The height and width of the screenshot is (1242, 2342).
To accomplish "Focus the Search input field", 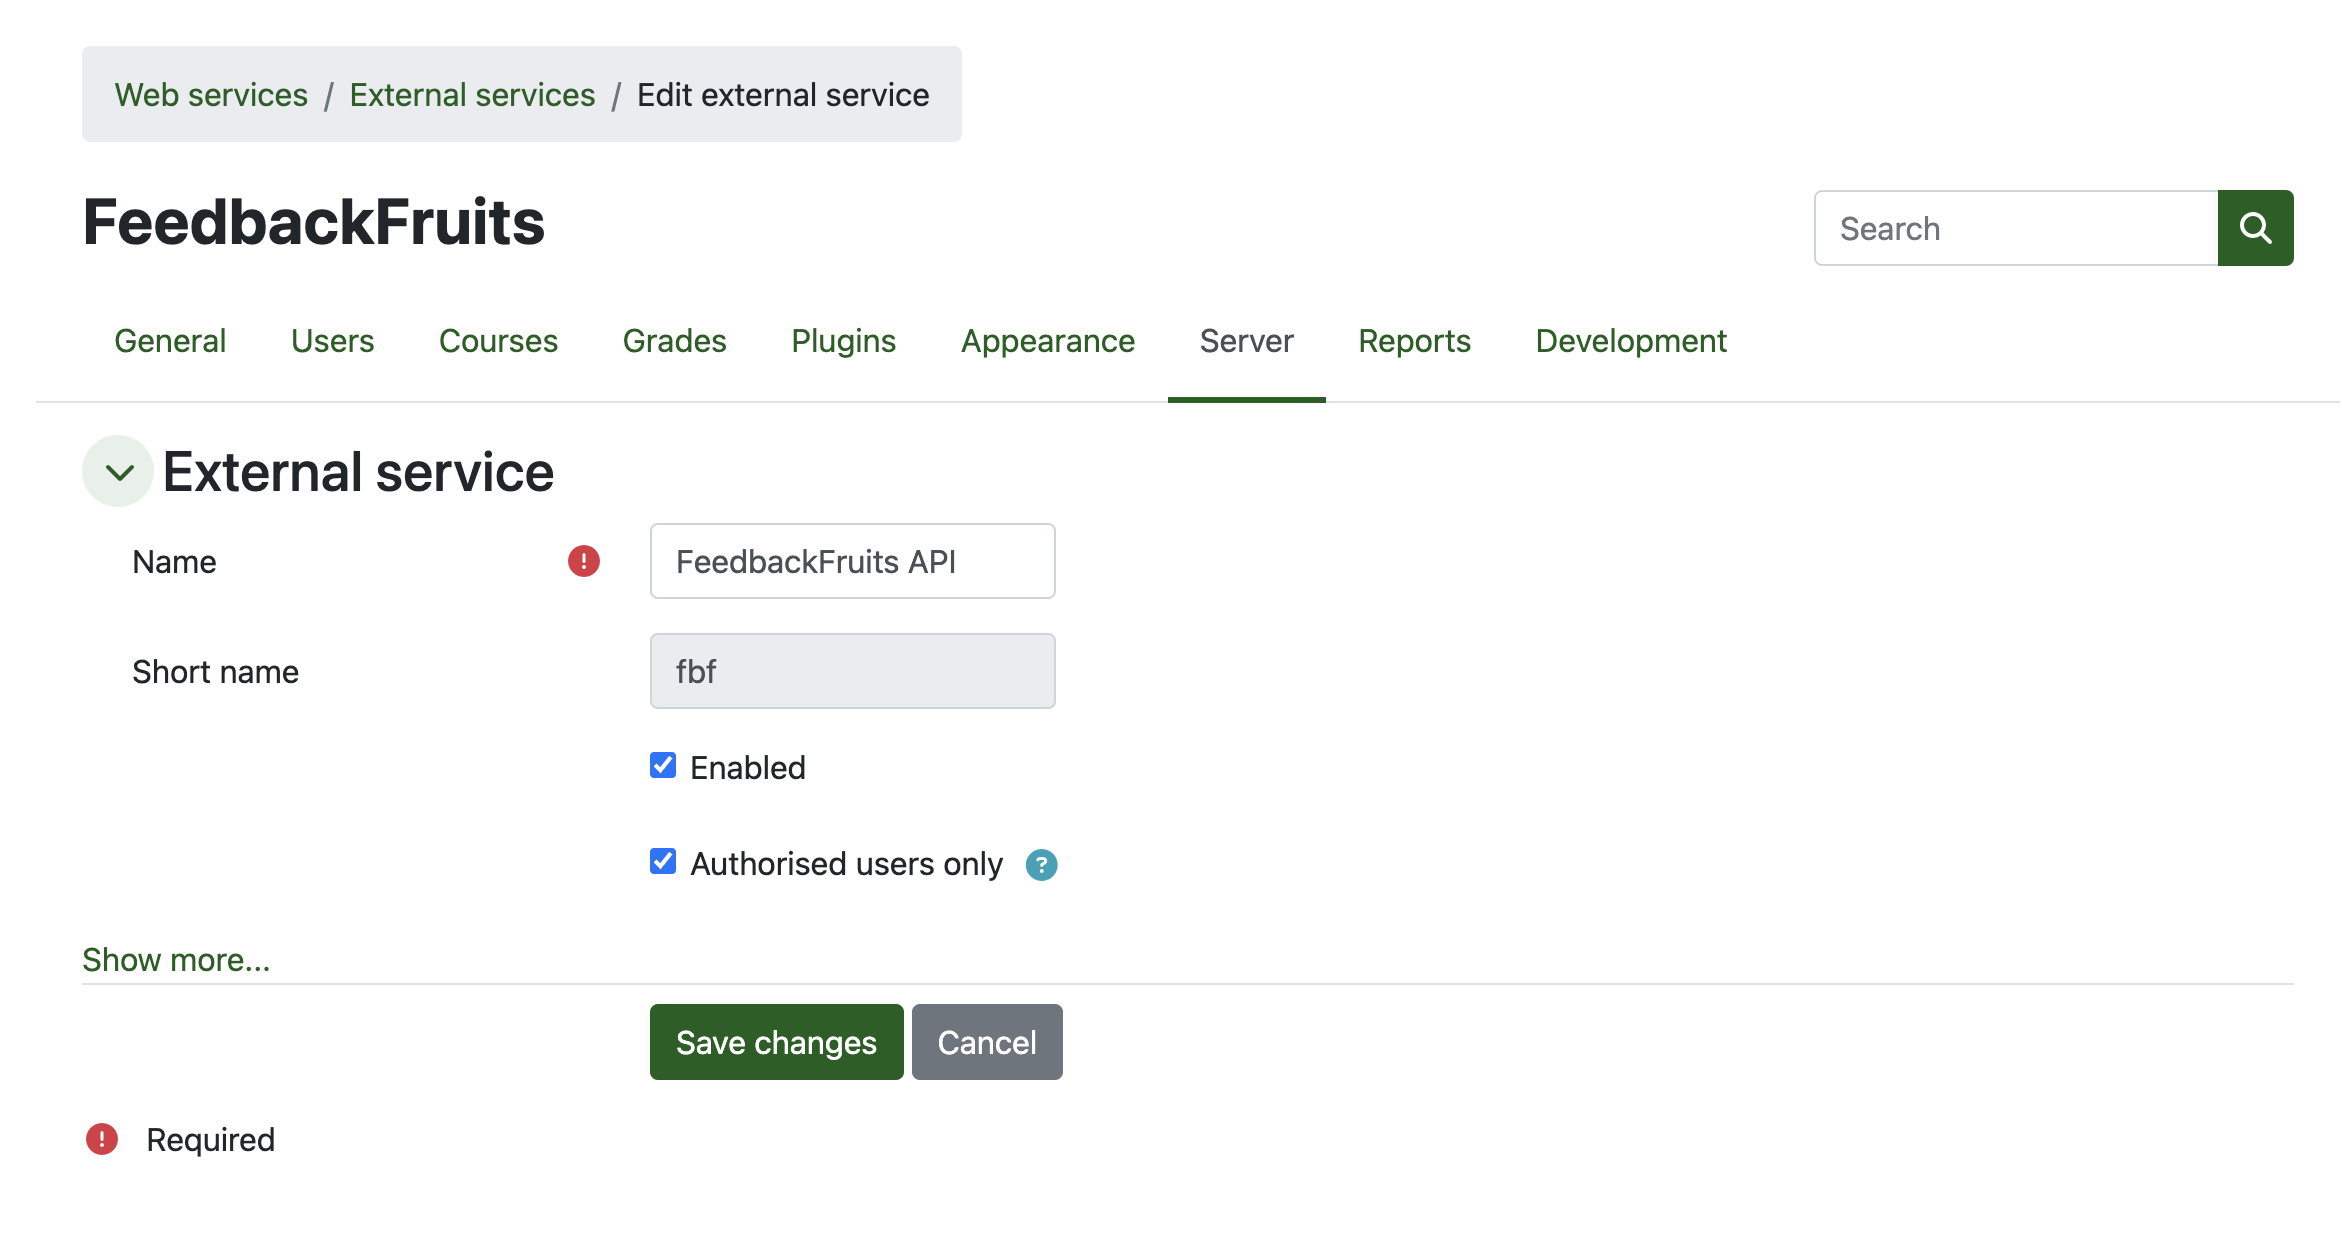I will click(x=2016, y=228).
